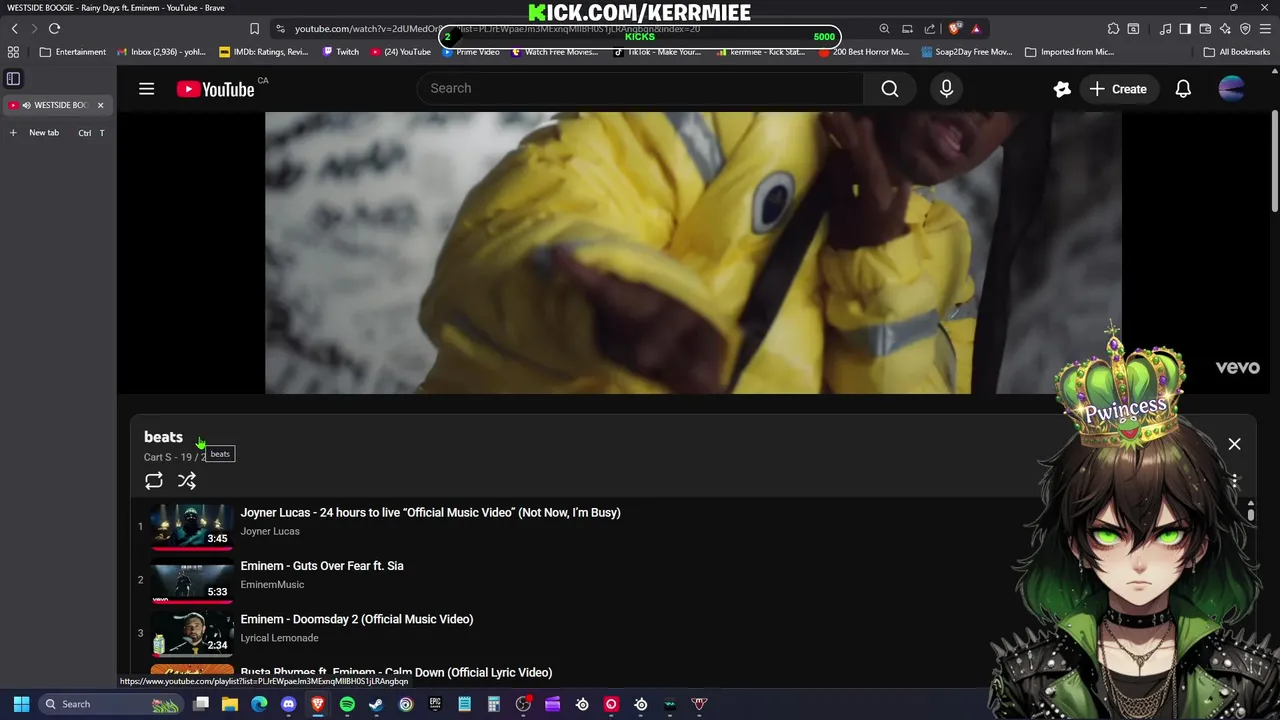Bookmark this page icon in address bar
Screen dimensions: 1280x720
coord(254,29)
